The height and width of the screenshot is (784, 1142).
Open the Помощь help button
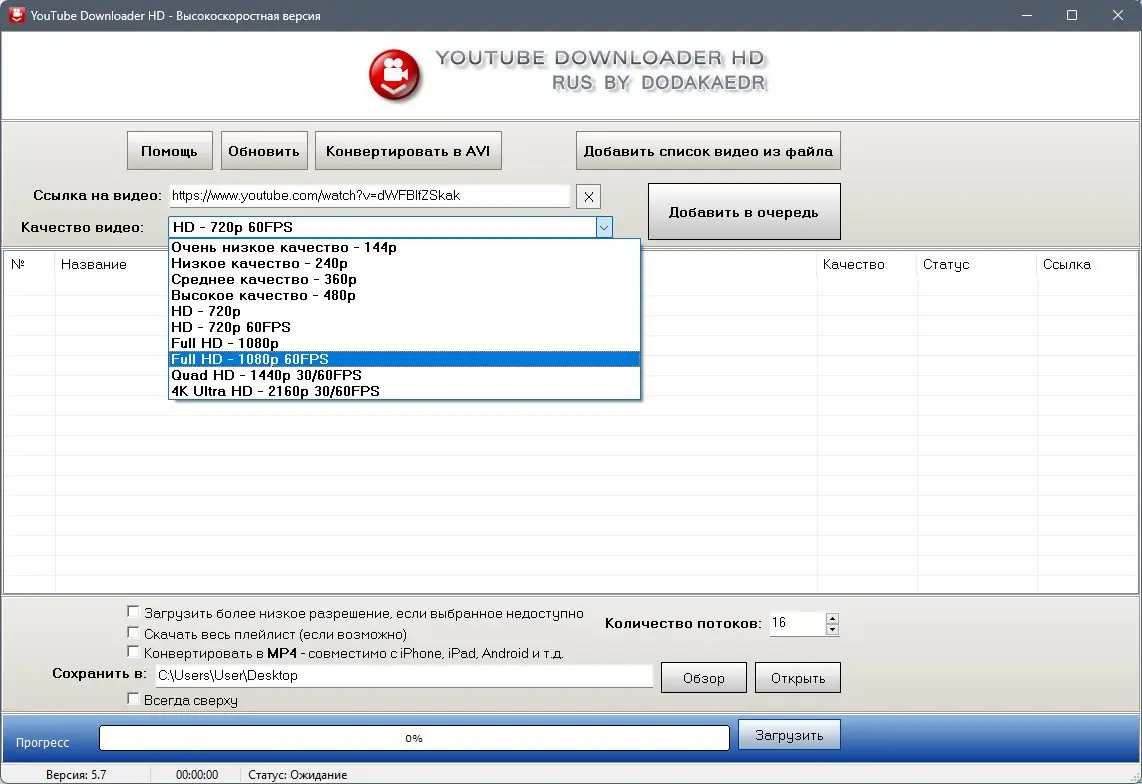(x=170, y=151)
